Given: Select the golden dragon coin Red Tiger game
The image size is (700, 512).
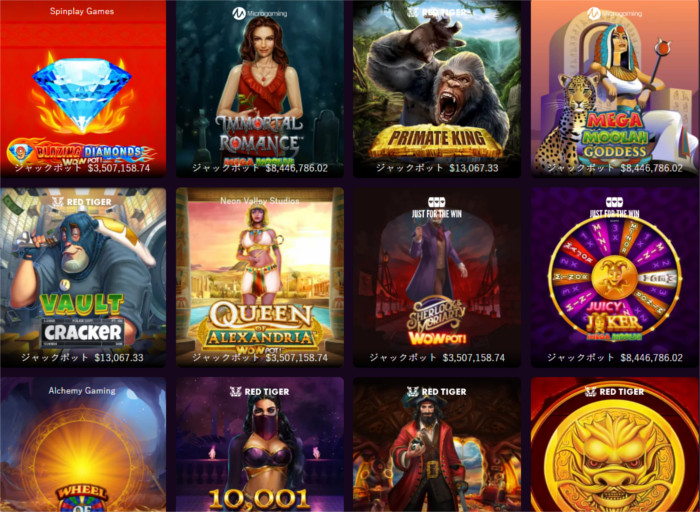Looking at the screenshot, I should 615,445.
